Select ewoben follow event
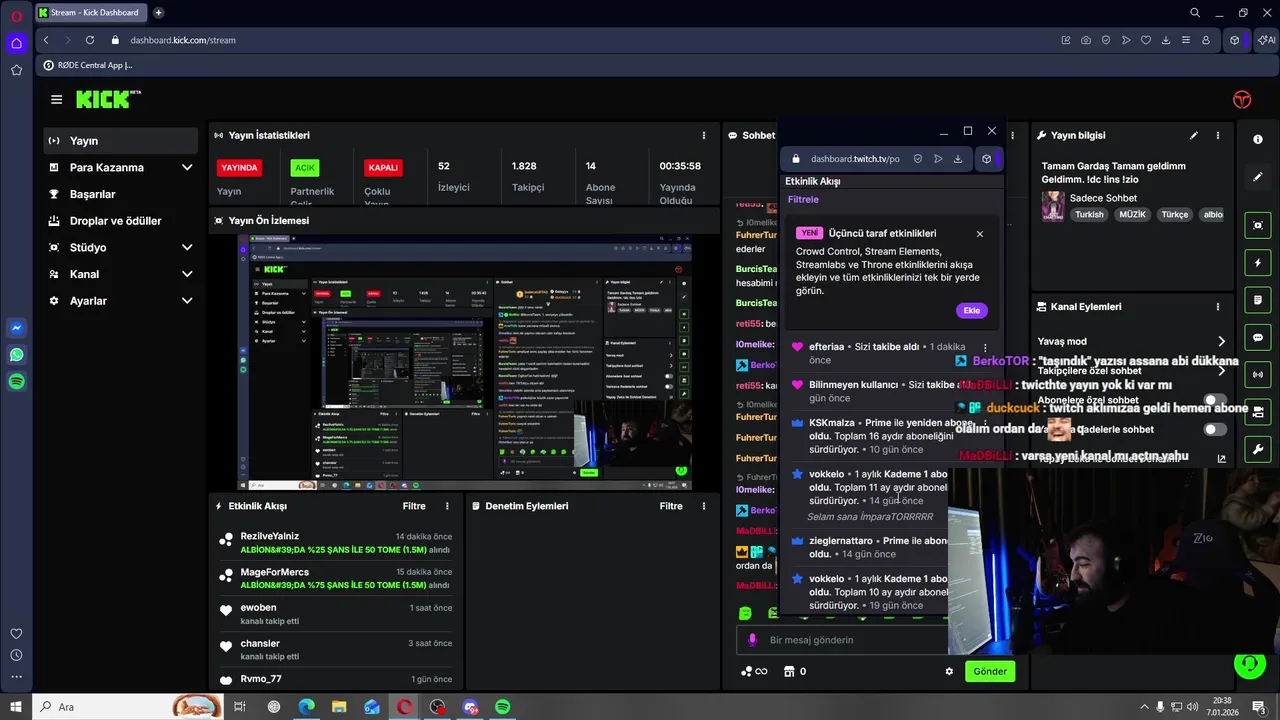Screen dimensions: 1280x720 click(x=335, y=614)
